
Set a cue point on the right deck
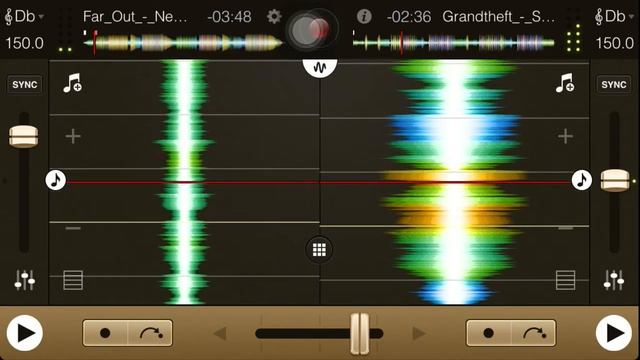(x=488, y=333)
